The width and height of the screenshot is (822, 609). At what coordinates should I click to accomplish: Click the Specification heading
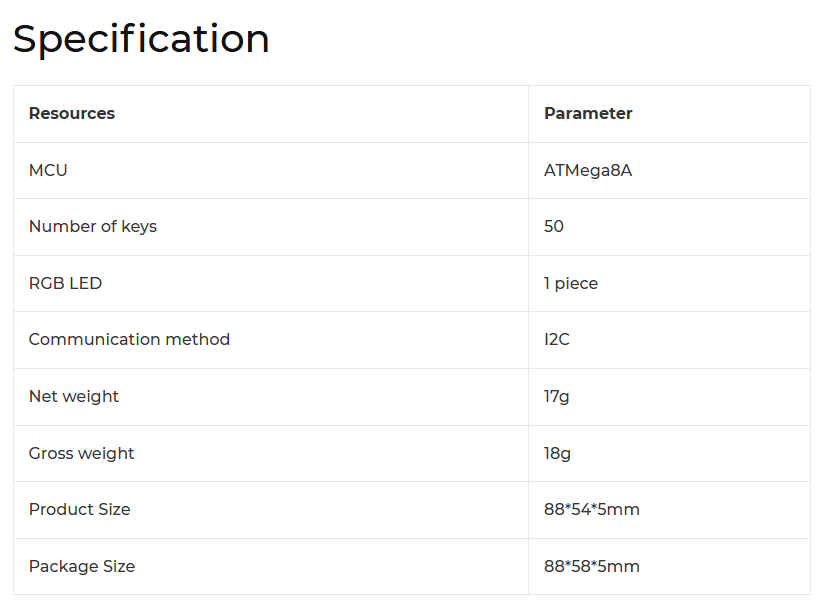pos(141,40)
